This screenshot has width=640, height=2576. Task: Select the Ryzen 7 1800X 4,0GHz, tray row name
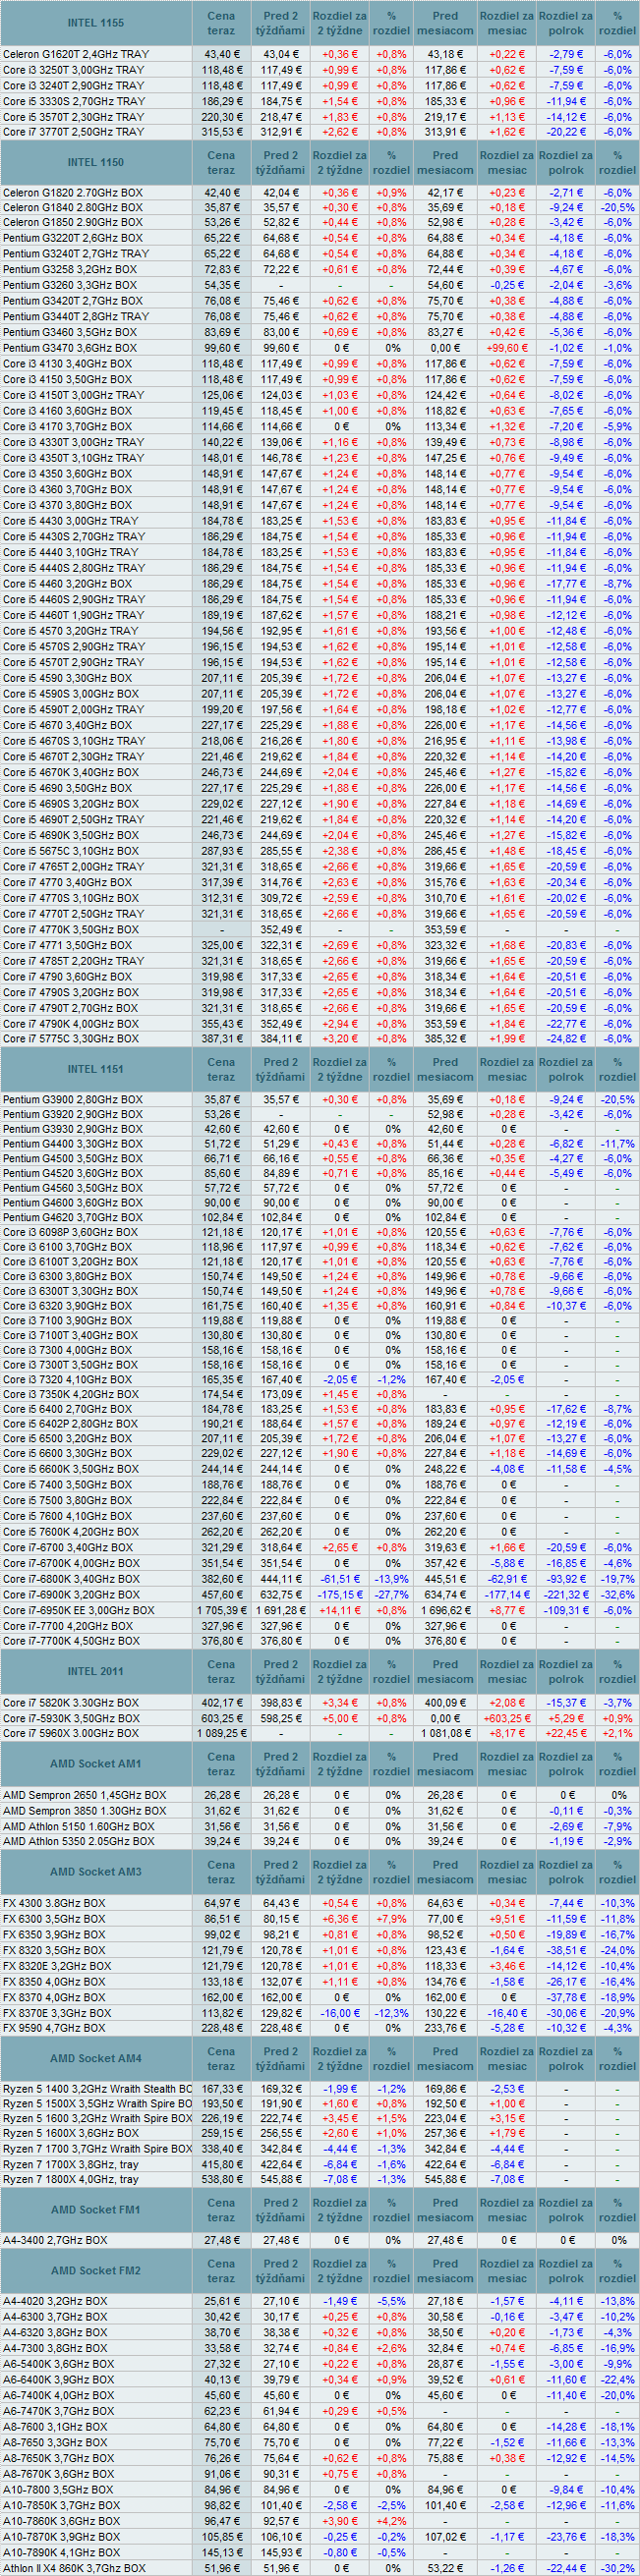pyautogui.click(x=70, y=2179)
